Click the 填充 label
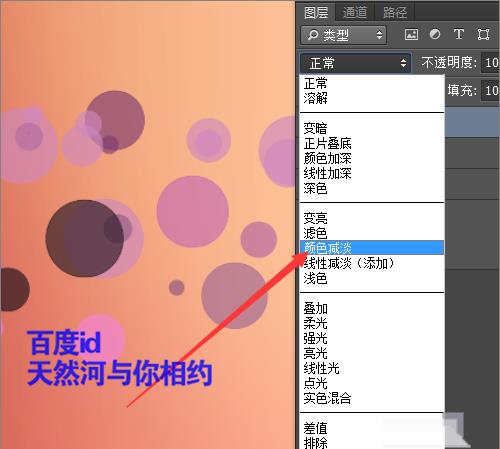 (x=462, y=90)
